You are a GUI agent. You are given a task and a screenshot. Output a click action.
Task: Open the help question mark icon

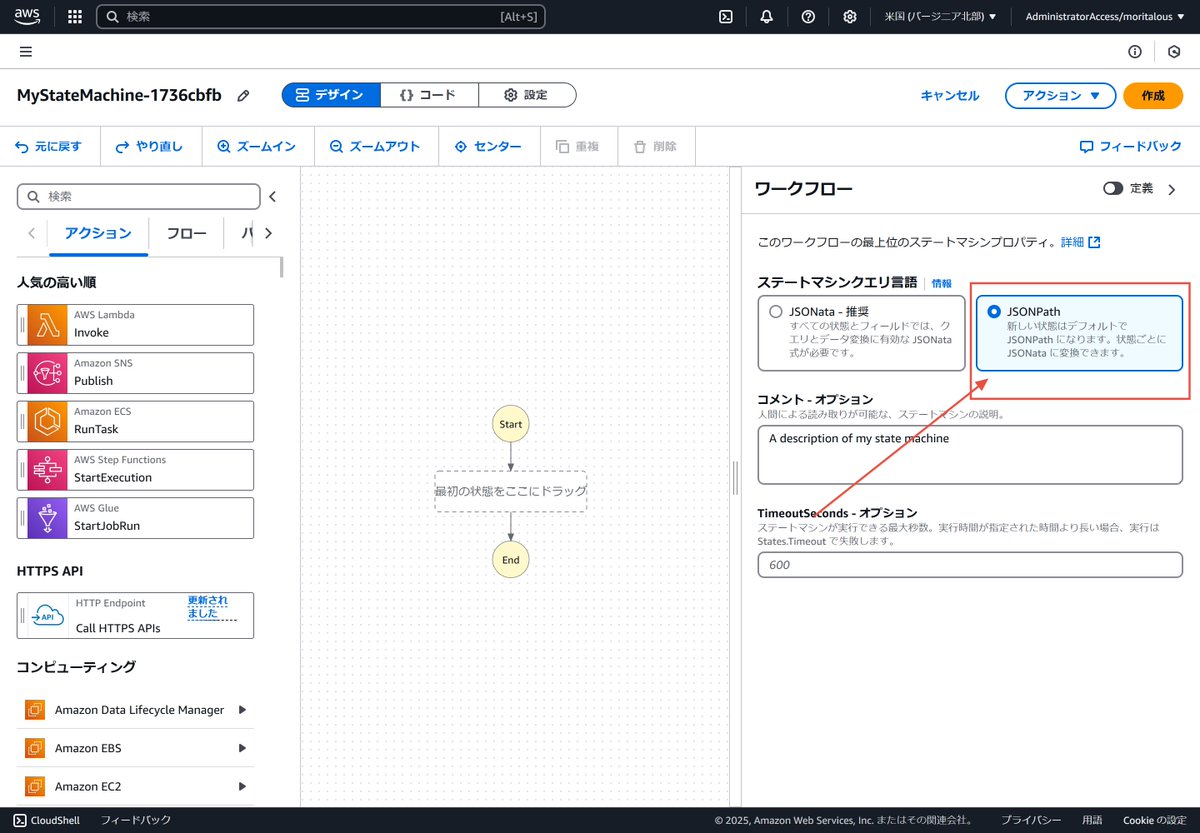(x=808, y=17)
